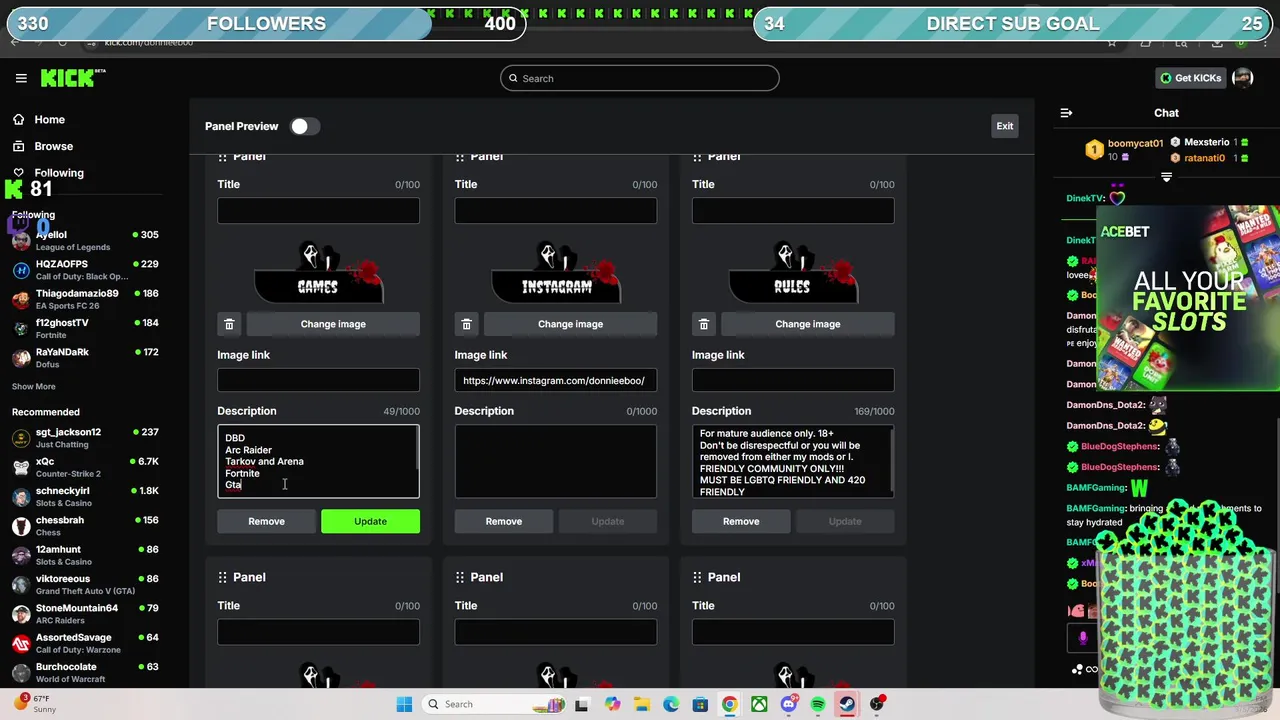The image size is (1280, 720).
Task: Click the Games panel Image link field
Action: click(318, 380)
